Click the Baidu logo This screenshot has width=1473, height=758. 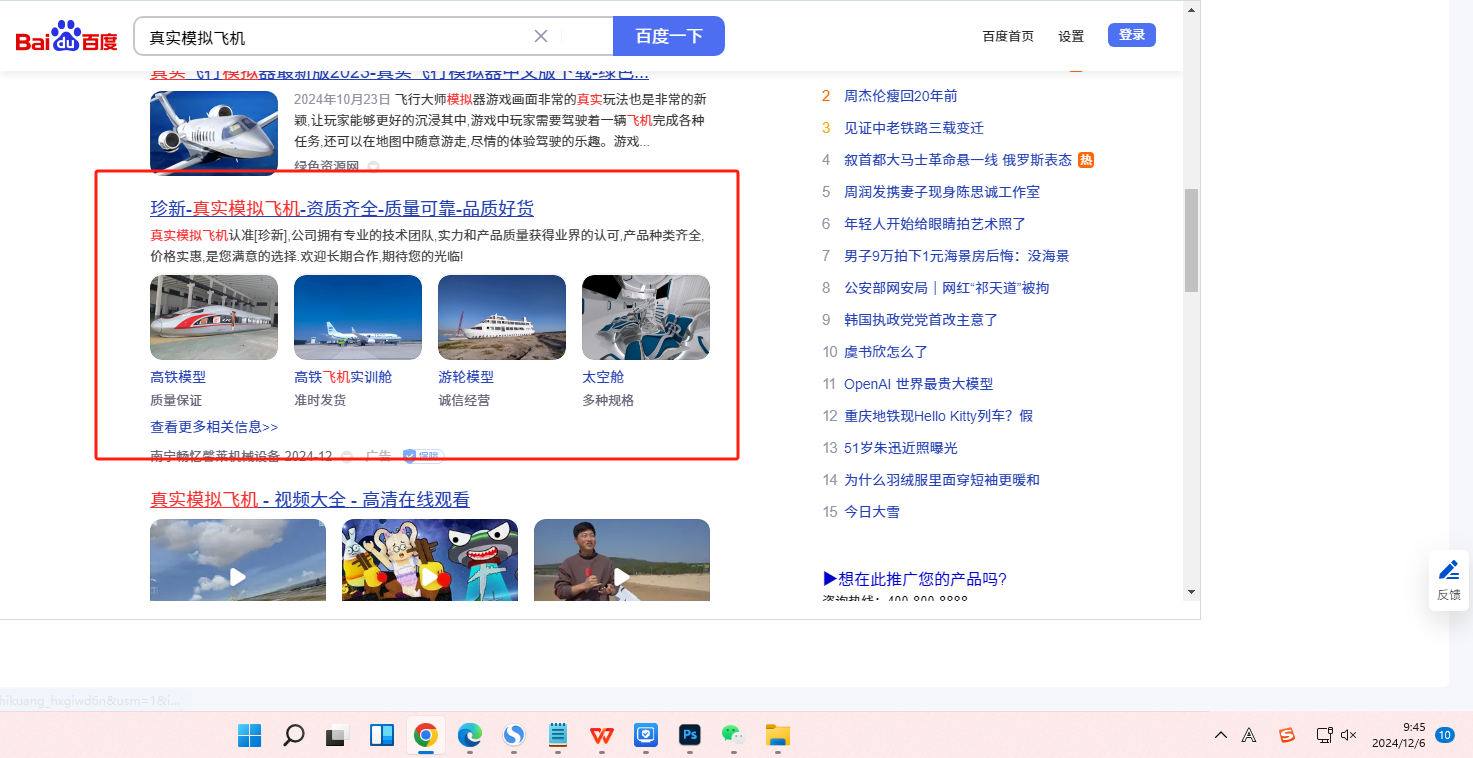pos(66,38)
